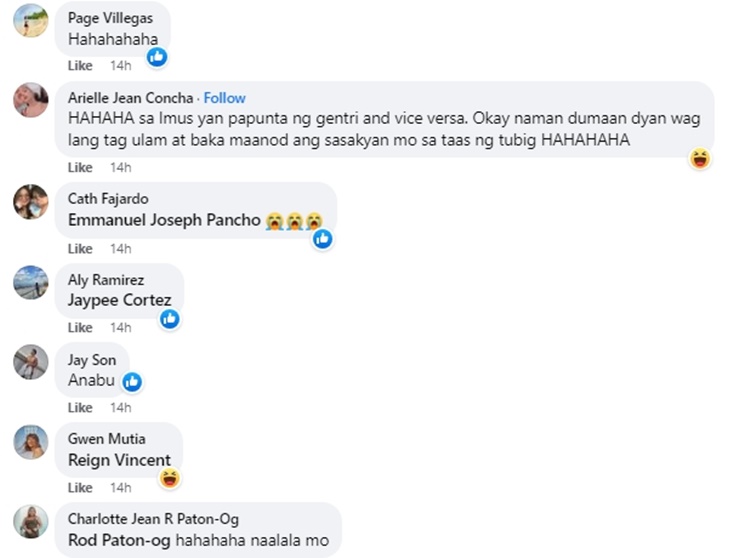This screenshot has height=558, width=750.
Task: Click the laughing reaction on Arielle Jean Concha's comment
Action: point(700,158)
